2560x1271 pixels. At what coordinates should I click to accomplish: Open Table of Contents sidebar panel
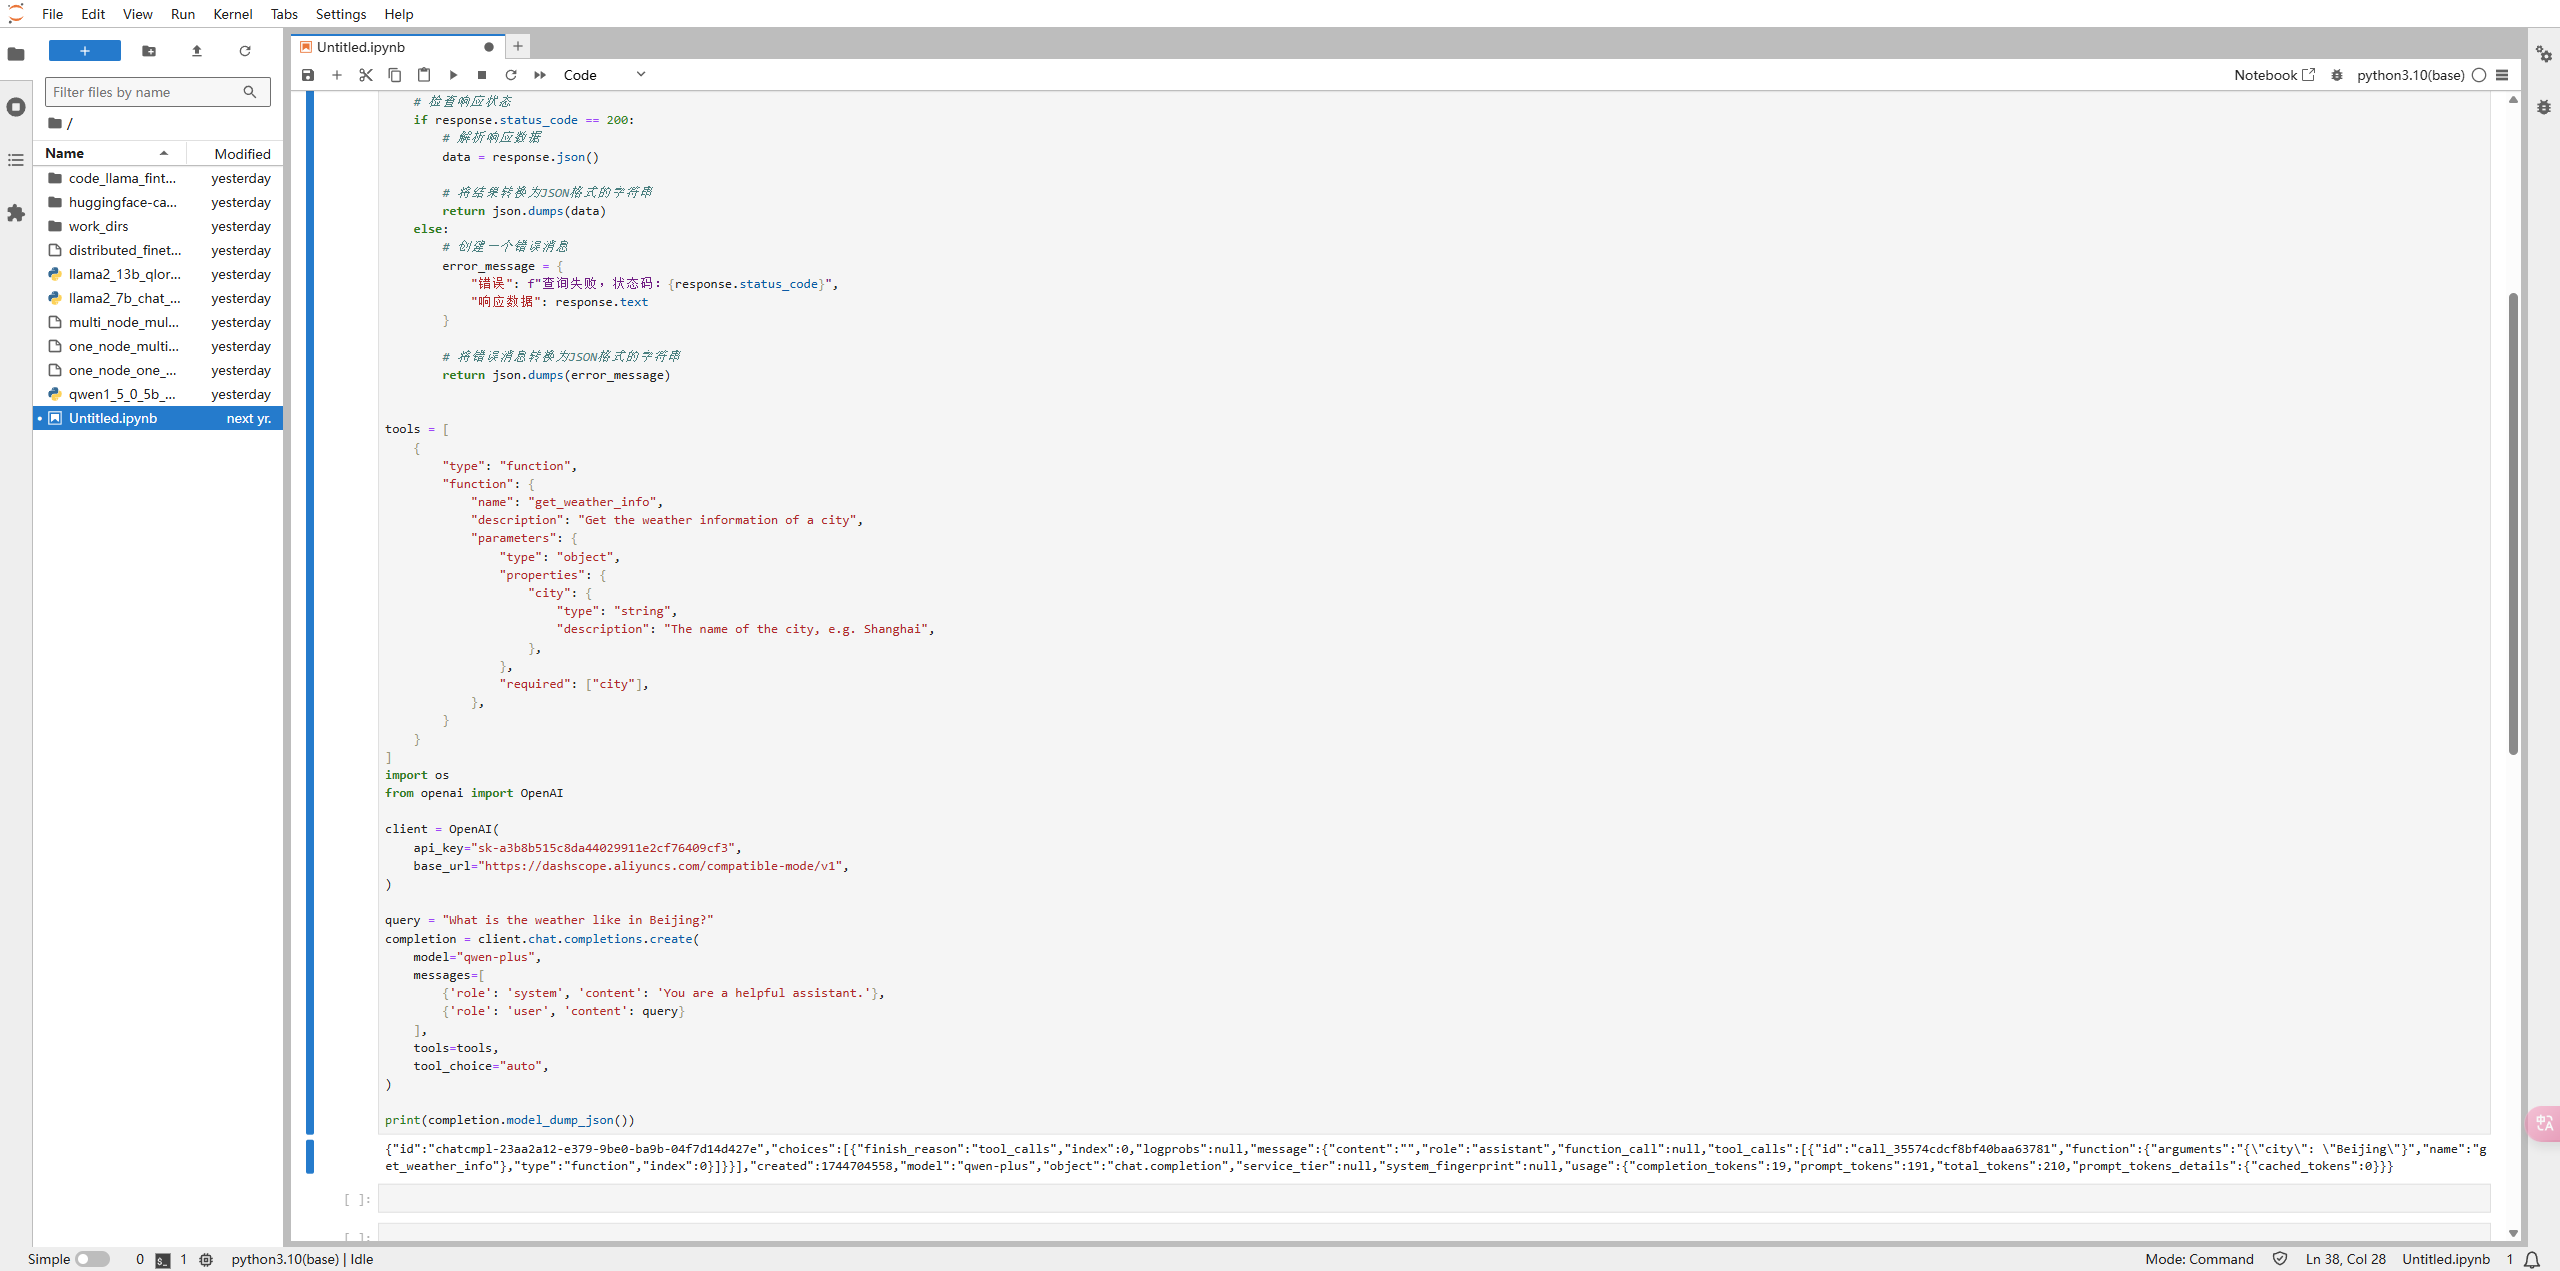click(x=16, y=160)
